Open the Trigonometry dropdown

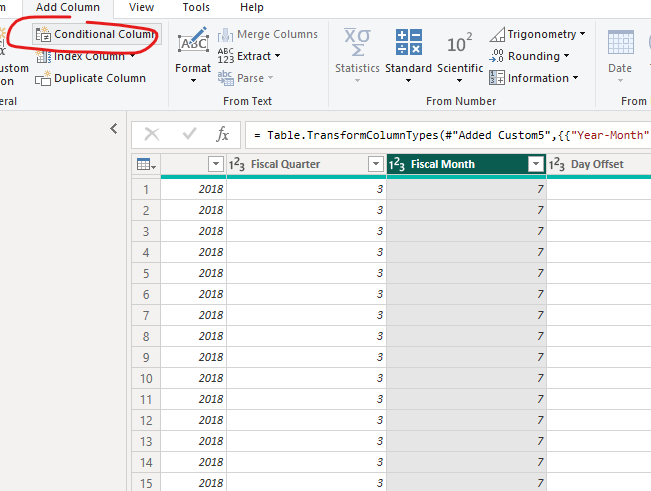click(x=537, y=34)
